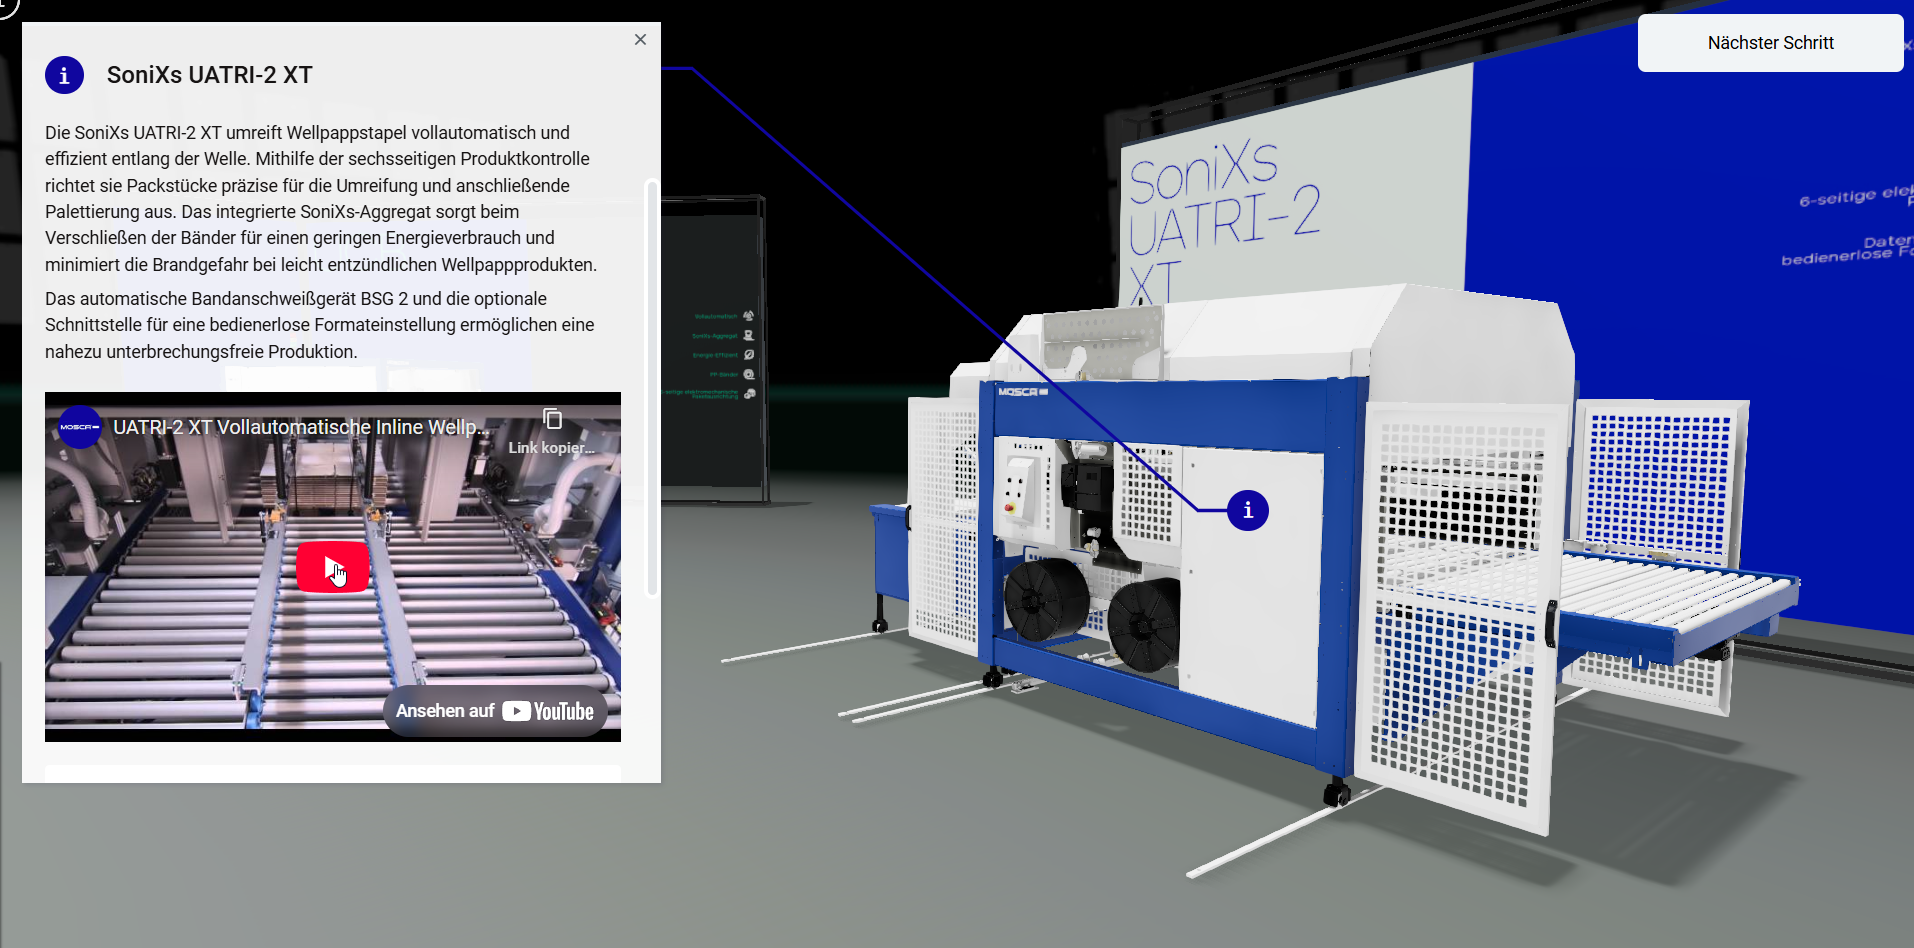
Task: Click the Ansehen auf YouTube button
Action: point(495,711)
